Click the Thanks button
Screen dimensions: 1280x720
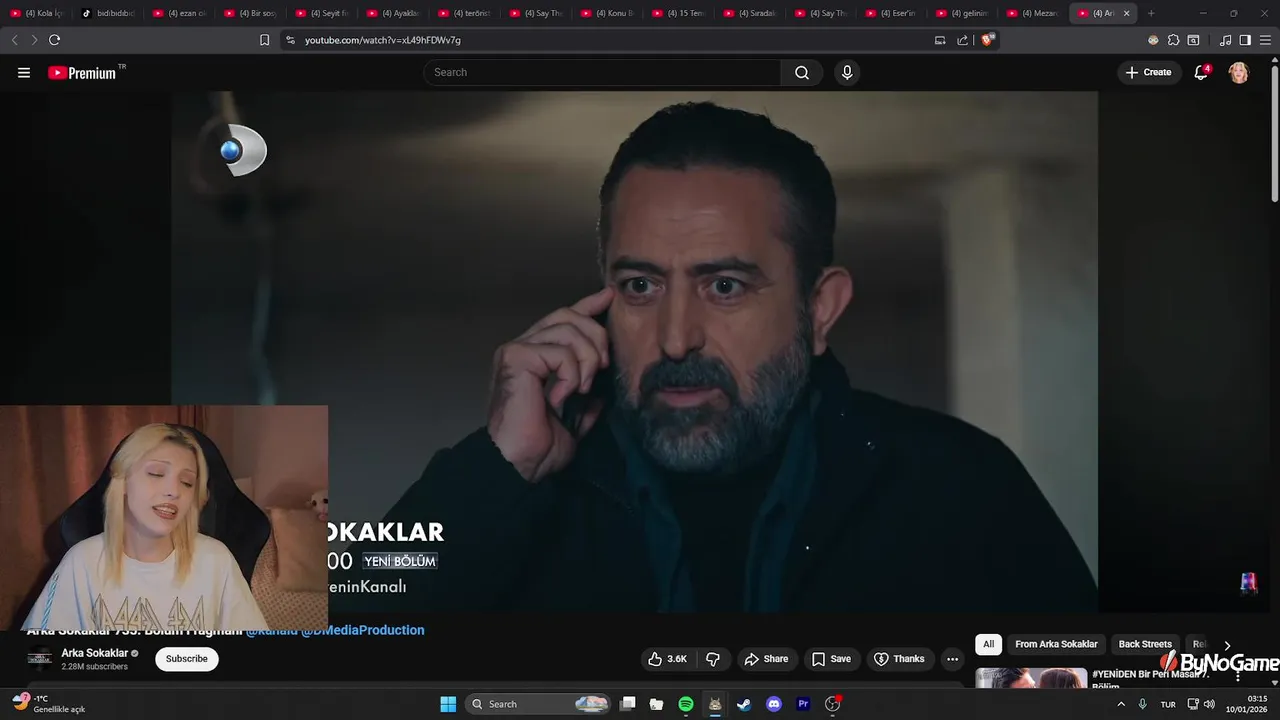[x=899, y=659]
